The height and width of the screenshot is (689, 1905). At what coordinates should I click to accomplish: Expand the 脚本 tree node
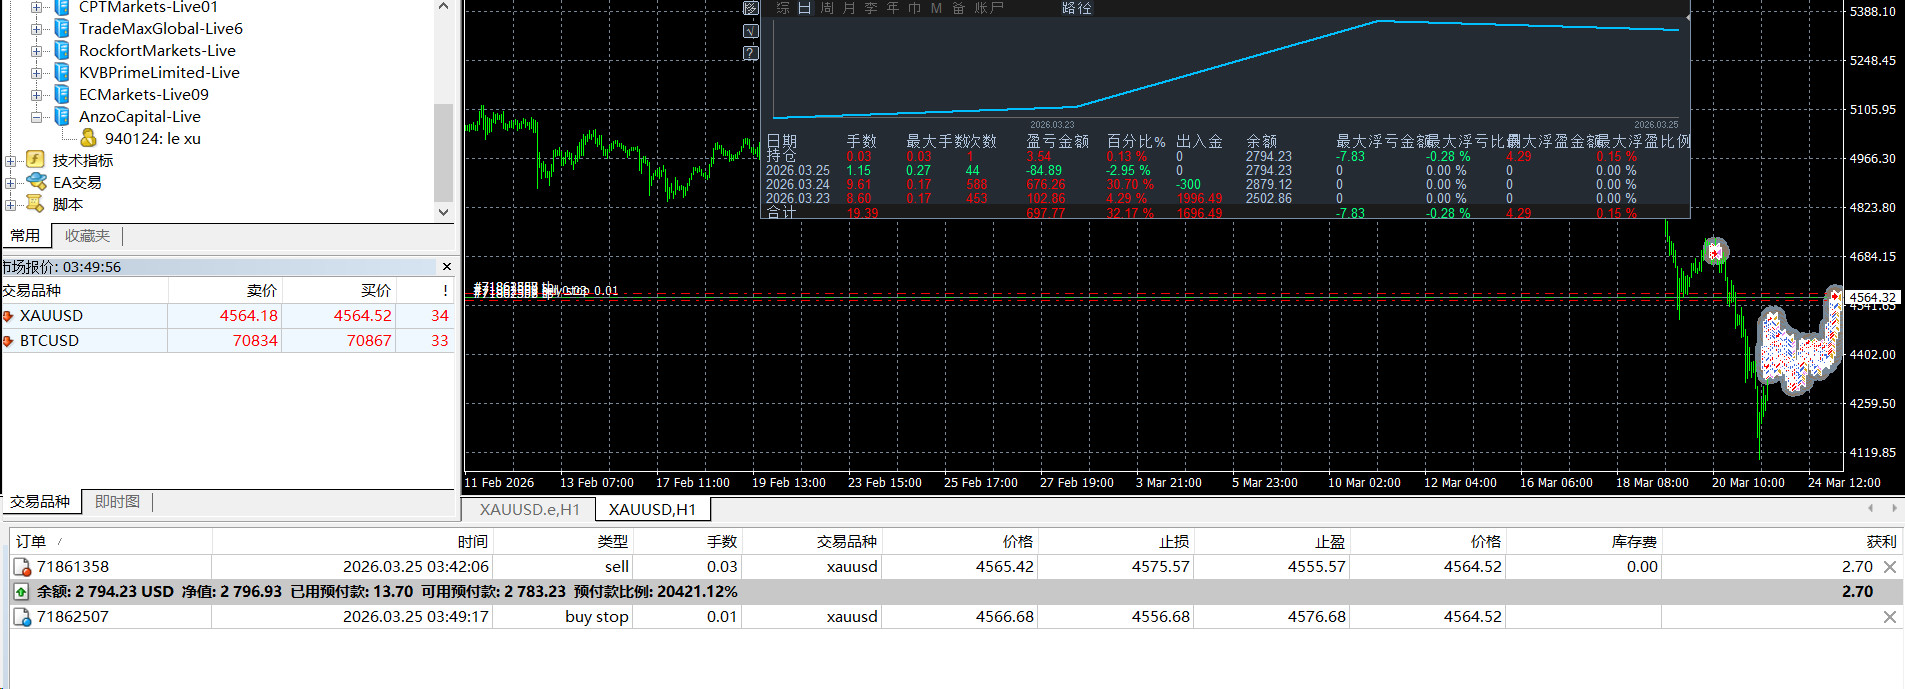(x=10, y=205)
